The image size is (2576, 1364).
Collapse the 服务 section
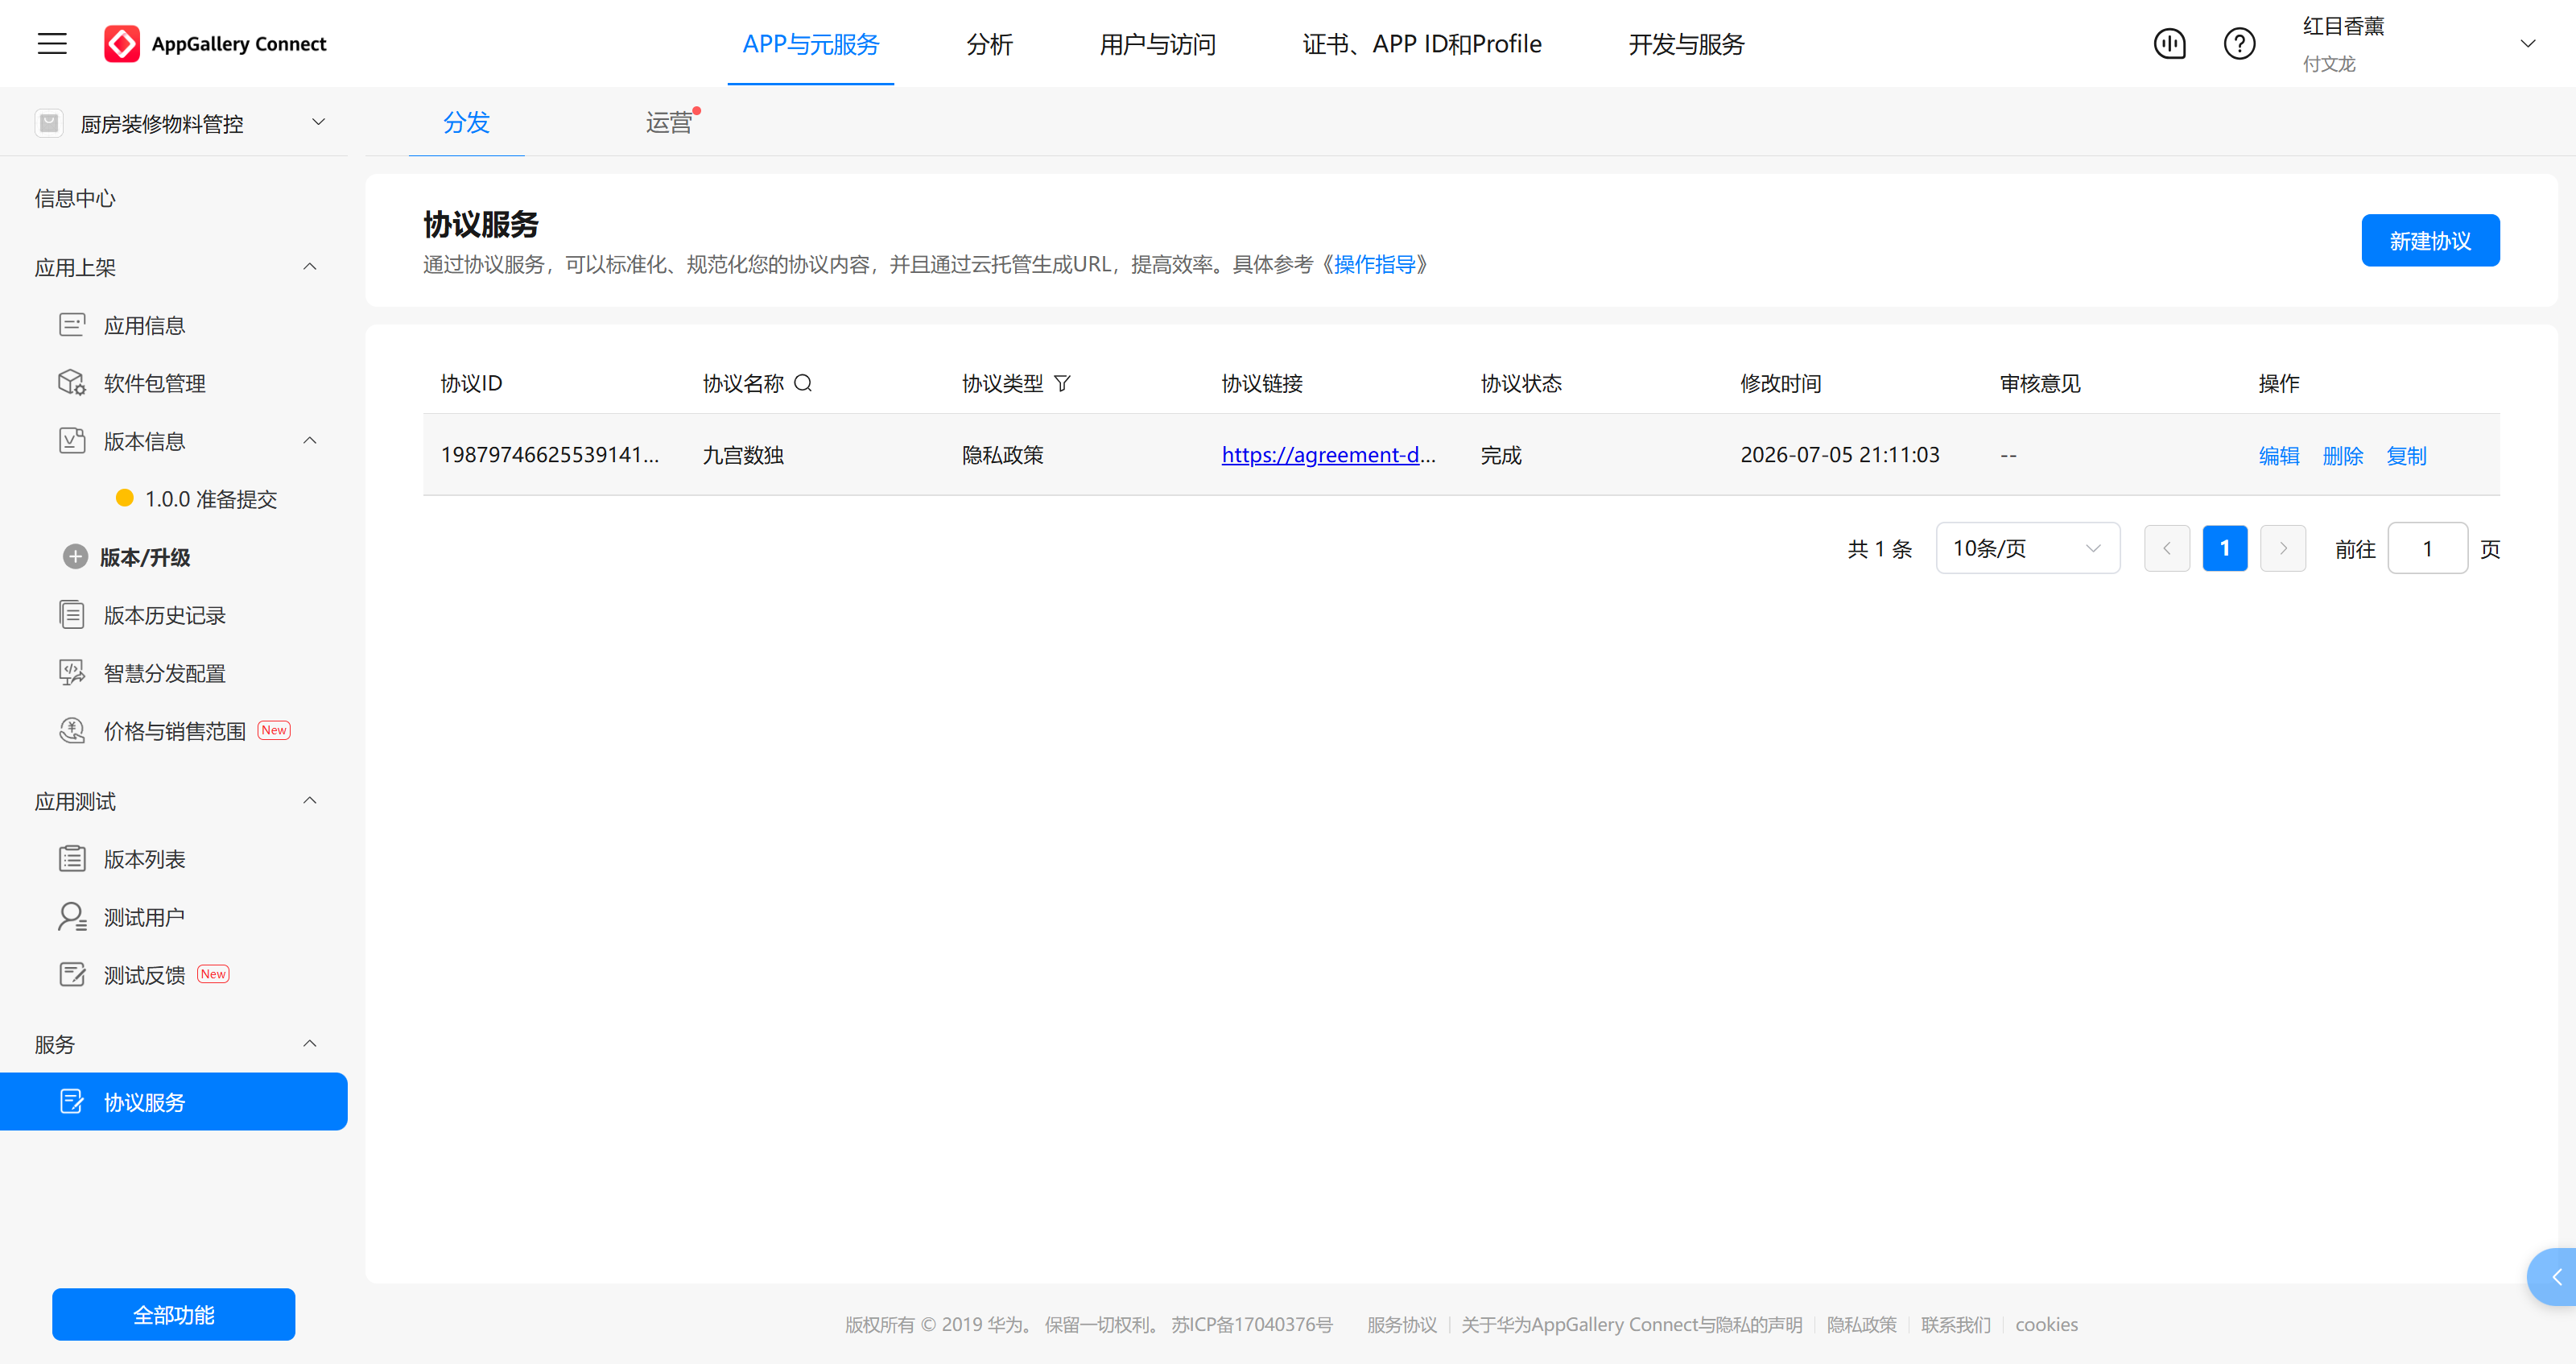pyautogui.click(x=310, y=1043)
